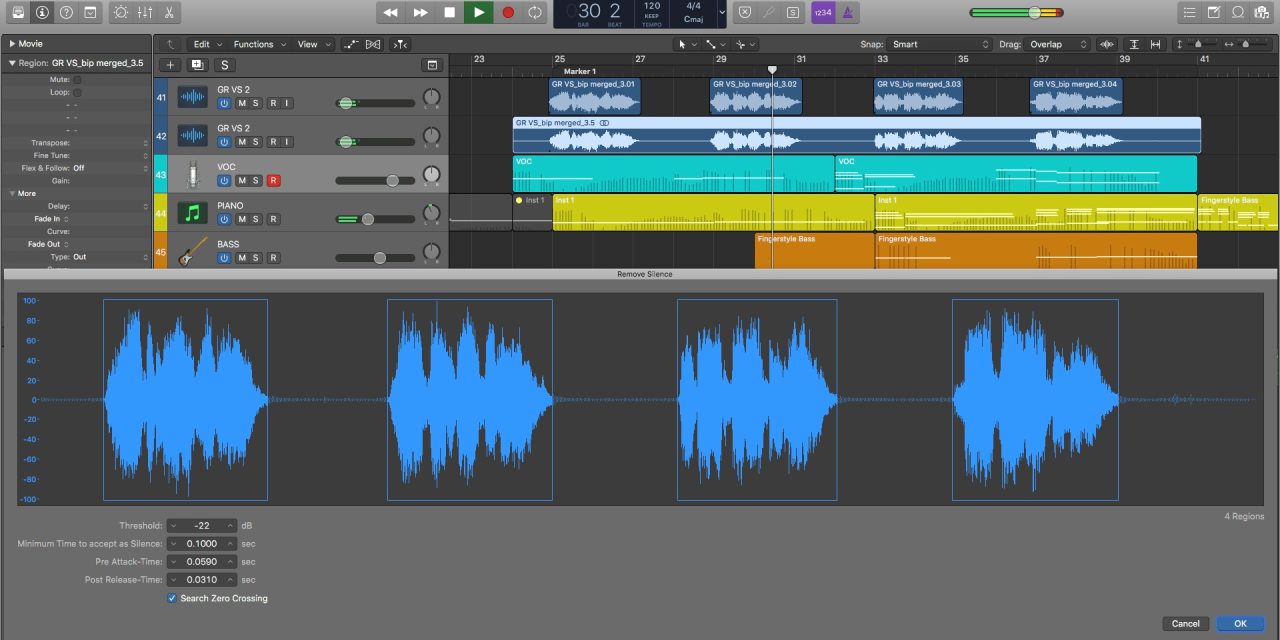
Task: Toggle power on BASS track
Action: pyautogui.click(x=224, y=258)
